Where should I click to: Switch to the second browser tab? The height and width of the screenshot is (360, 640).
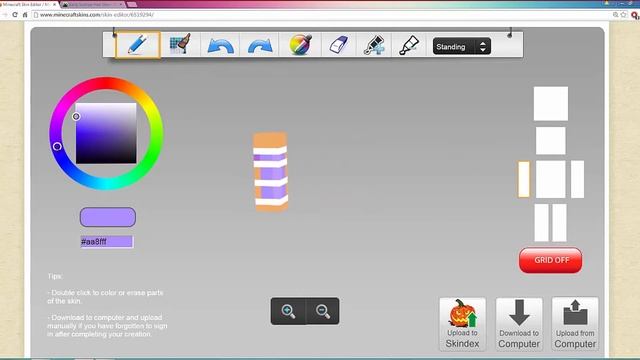tap(93, 4)
